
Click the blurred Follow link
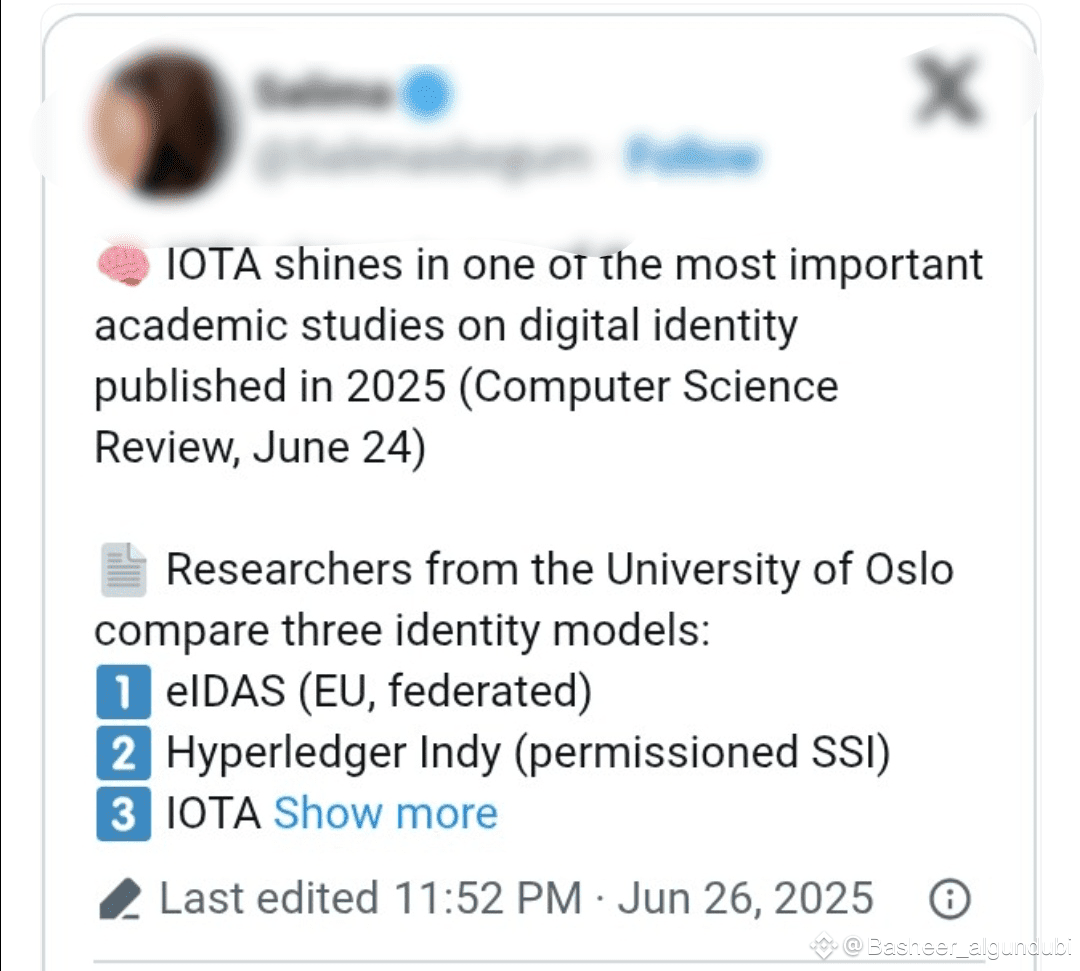click(x=693, y=155)
